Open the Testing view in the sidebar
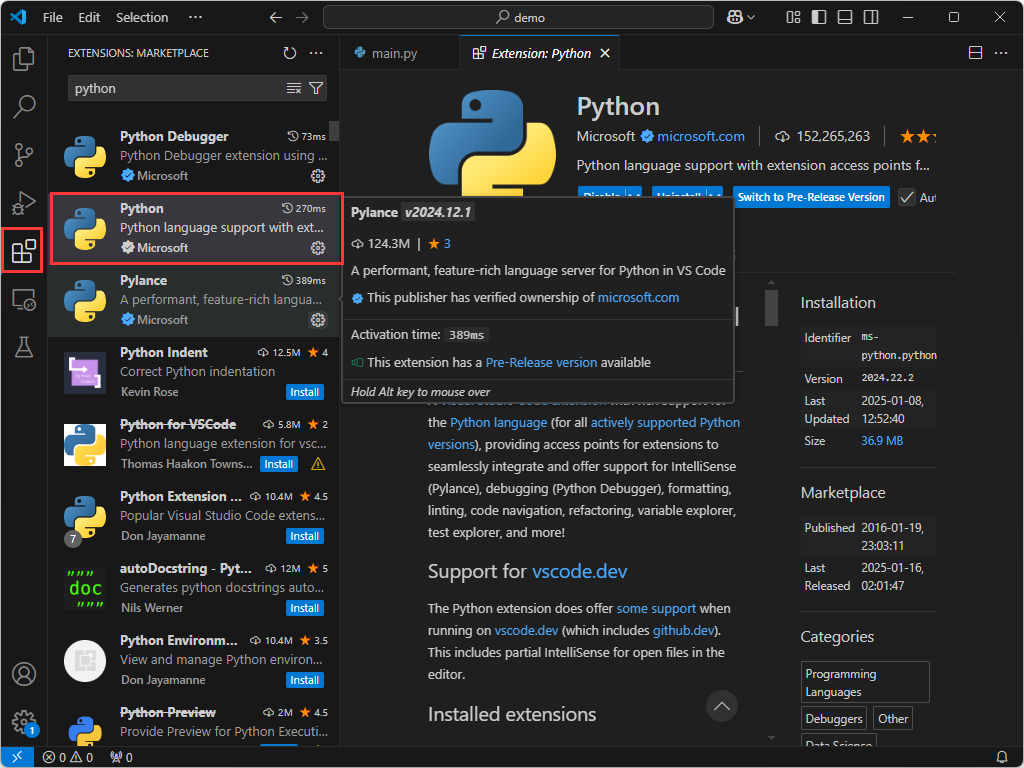1024x768 pixels. pos(23,346)
